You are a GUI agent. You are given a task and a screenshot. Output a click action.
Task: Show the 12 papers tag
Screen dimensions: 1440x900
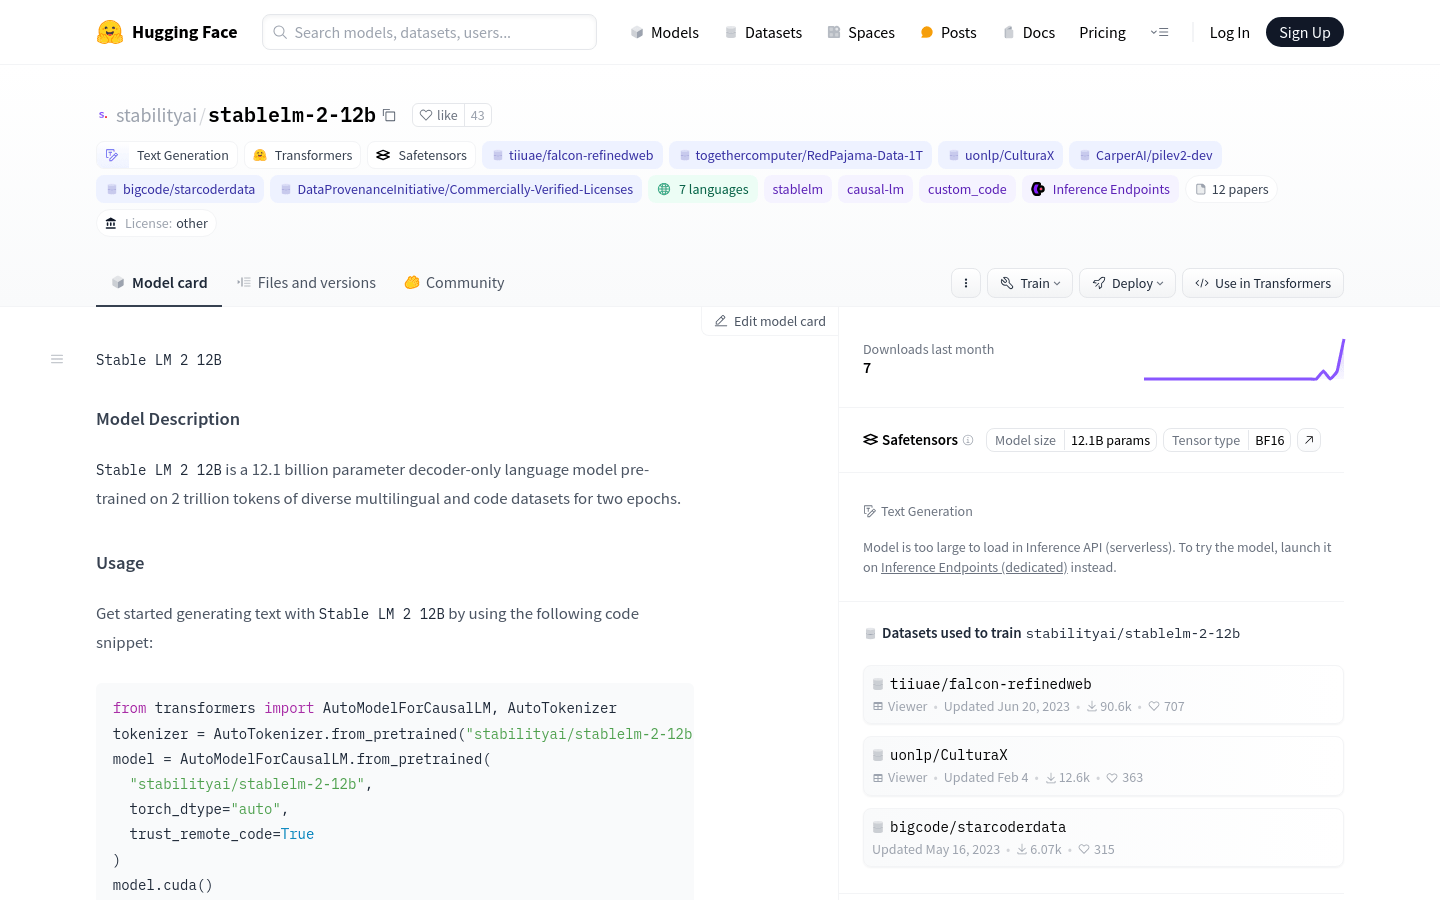1231,189
